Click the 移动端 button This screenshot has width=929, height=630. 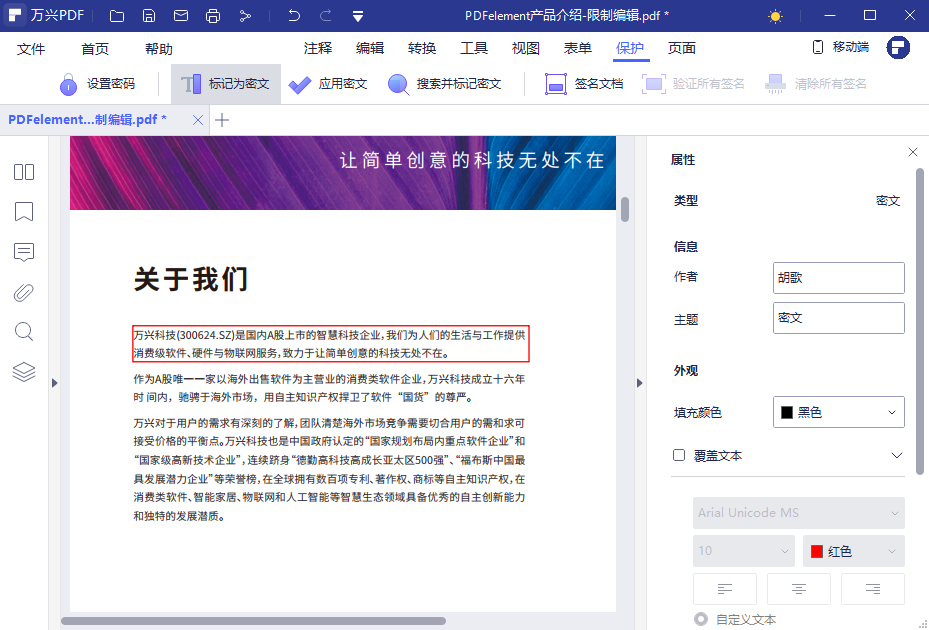(x=840, y=46)
